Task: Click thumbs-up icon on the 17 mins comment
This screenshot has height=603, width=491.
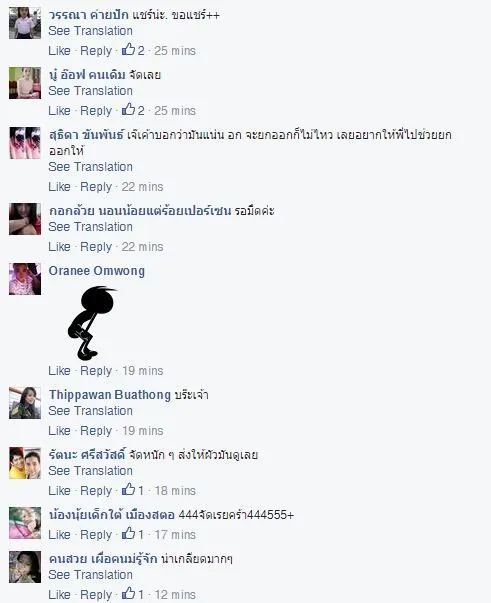Action: 128,533
